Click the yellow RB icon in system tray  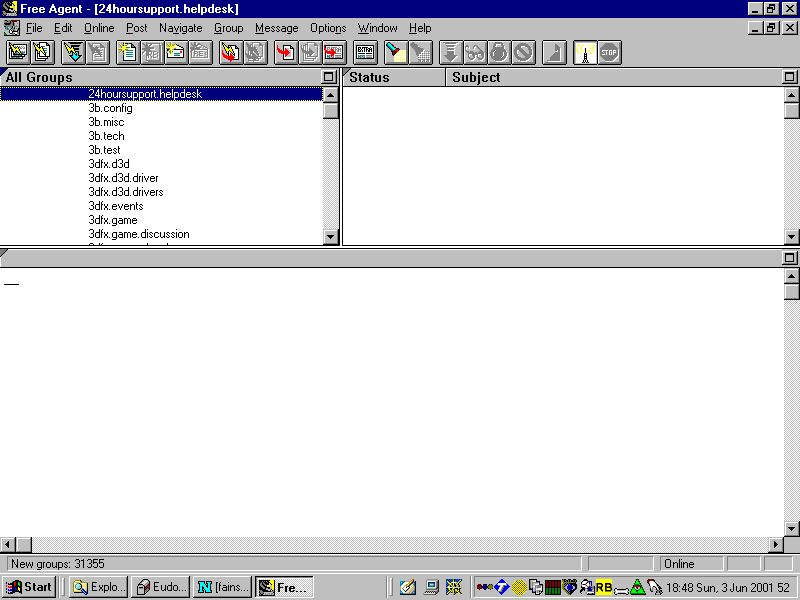[604, 588]
